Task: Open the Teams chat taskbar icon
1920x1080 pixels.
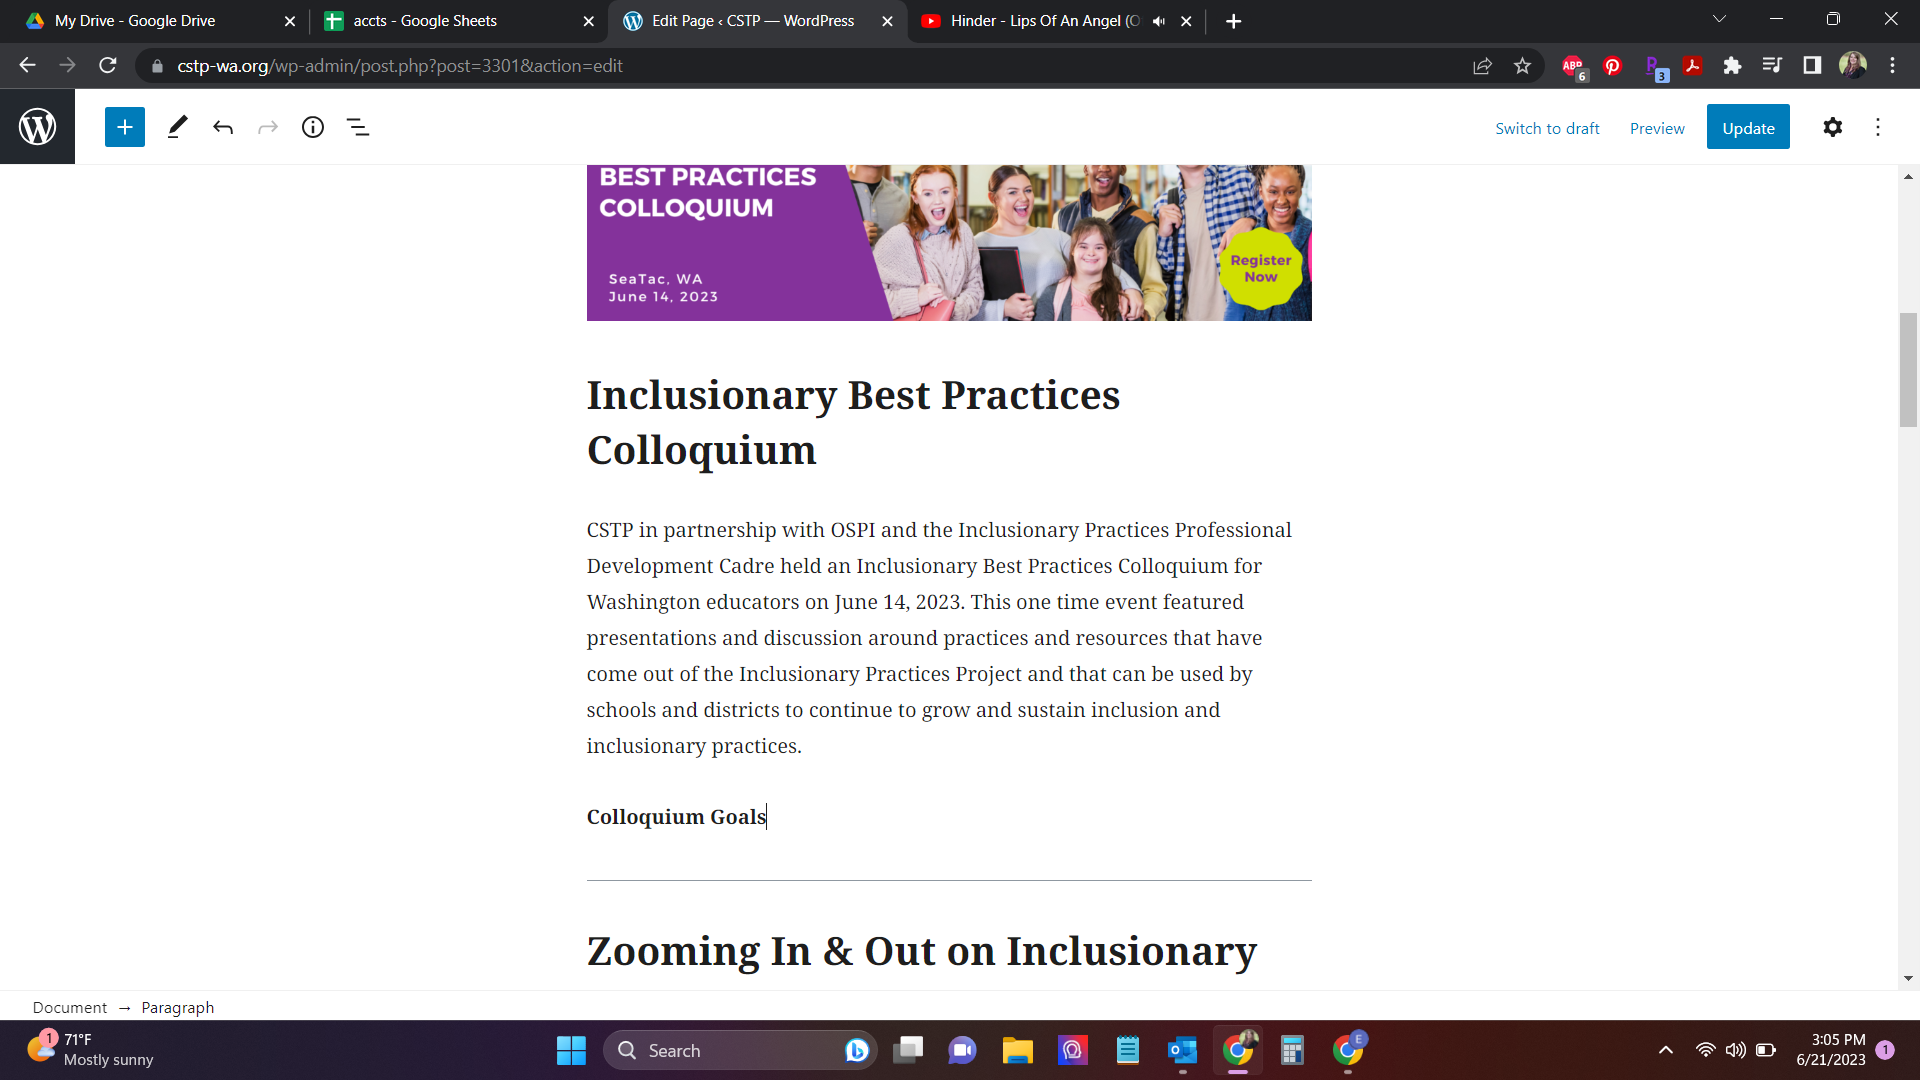Action: tap(963, 1050)
